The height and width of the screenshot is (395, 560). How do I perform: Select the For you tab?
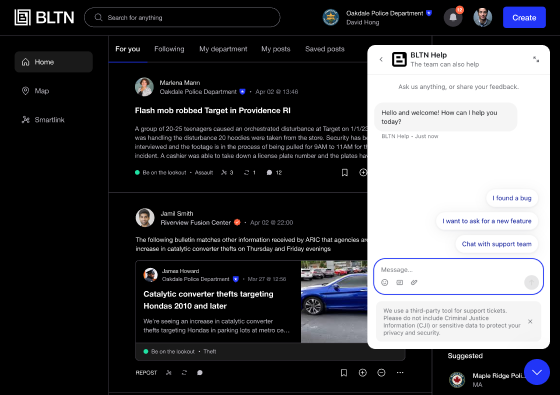coord(128,49)
